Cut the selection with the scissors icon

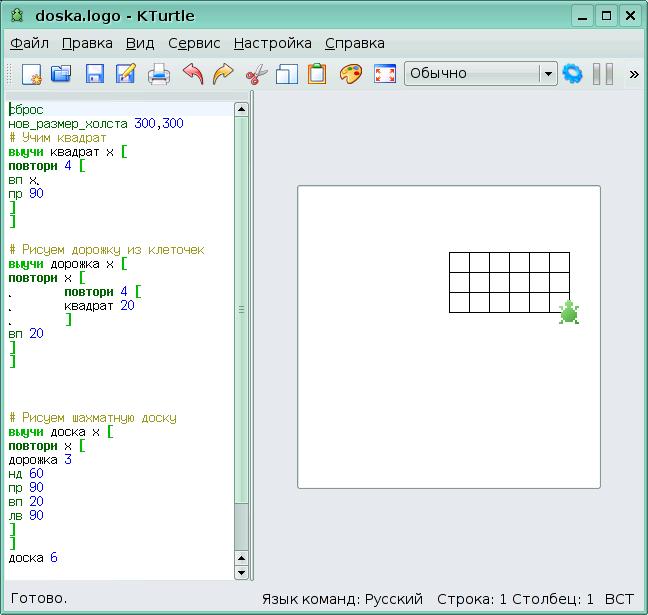[256, 74]
